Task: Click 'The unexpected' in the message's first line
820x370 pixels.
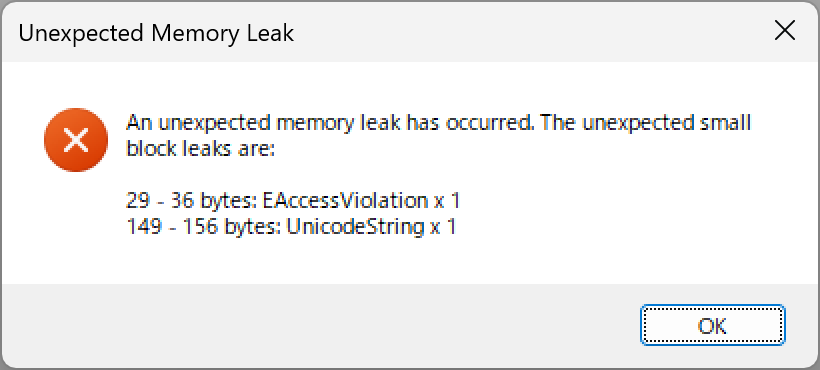Action: (x=618, y=124)
